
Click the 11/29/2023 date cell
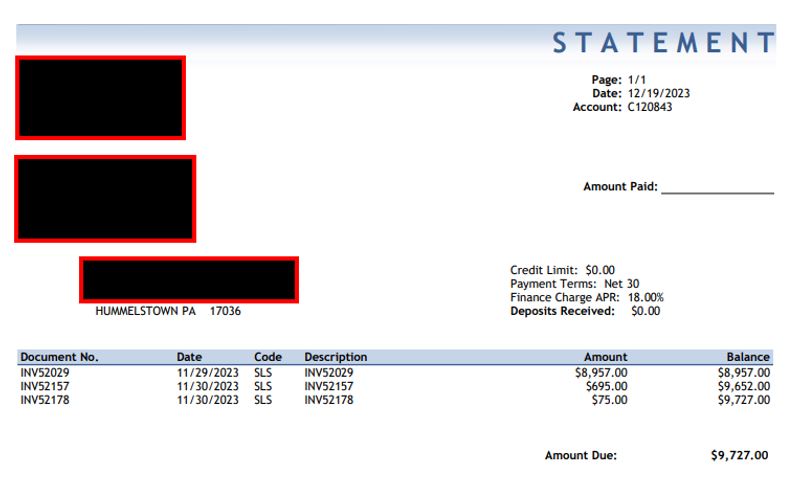[x=208, y=372]
